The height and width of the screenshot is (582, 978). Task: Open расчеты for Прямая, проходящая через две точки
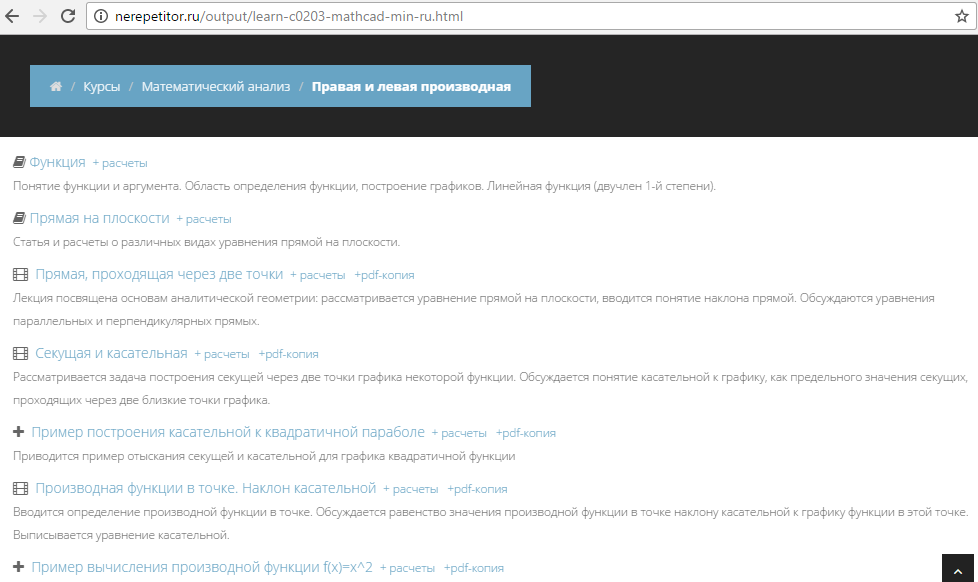point(317,275)
